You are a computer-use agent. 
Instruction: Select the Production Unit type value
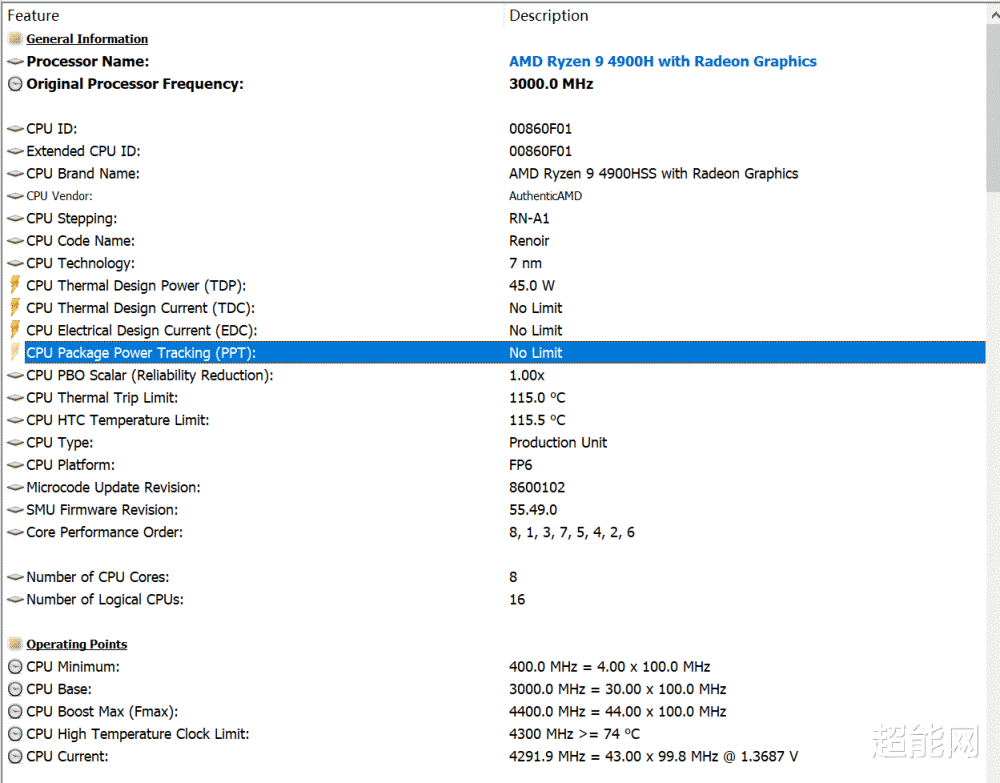click(557, 443)
